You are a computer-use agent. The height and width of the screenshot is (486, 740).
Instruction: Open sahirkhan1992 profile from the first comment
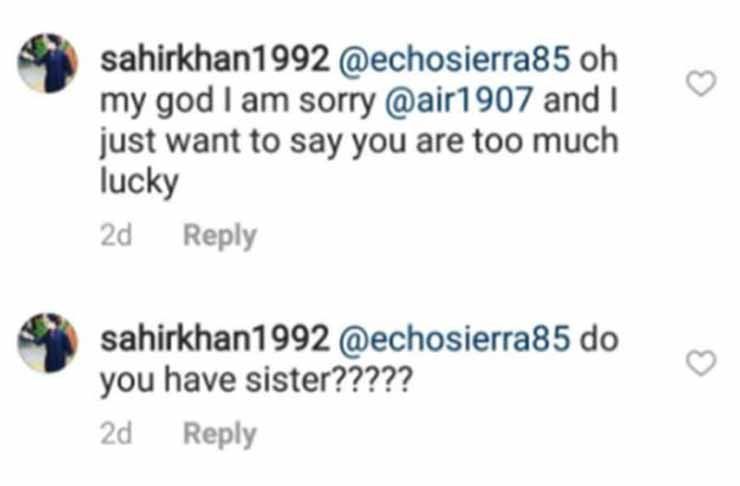(x=215, y=59)
